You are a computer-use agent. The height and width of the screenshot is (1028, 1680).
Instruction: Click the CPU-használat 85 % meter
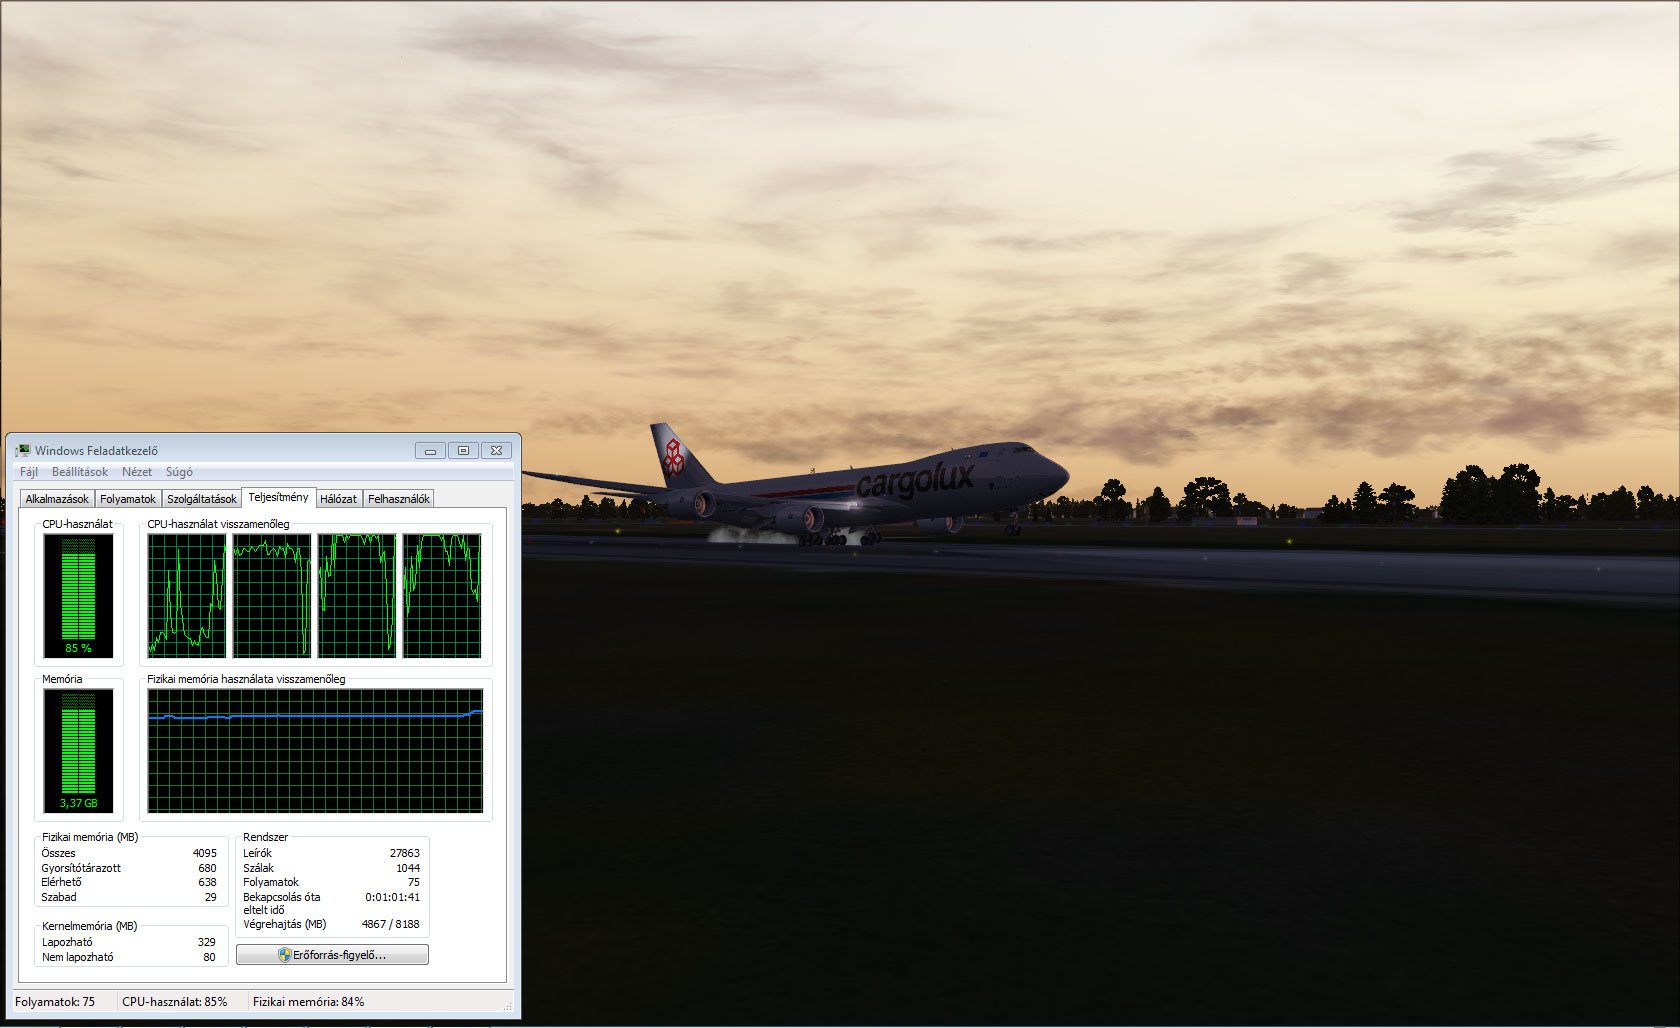(x=78, y=596)
